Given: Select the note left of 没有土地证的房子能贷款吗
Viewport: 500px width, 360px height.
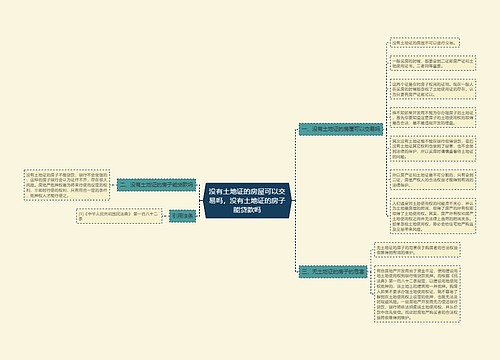Looking at the screenshot, I should click(x=67, y=185).
